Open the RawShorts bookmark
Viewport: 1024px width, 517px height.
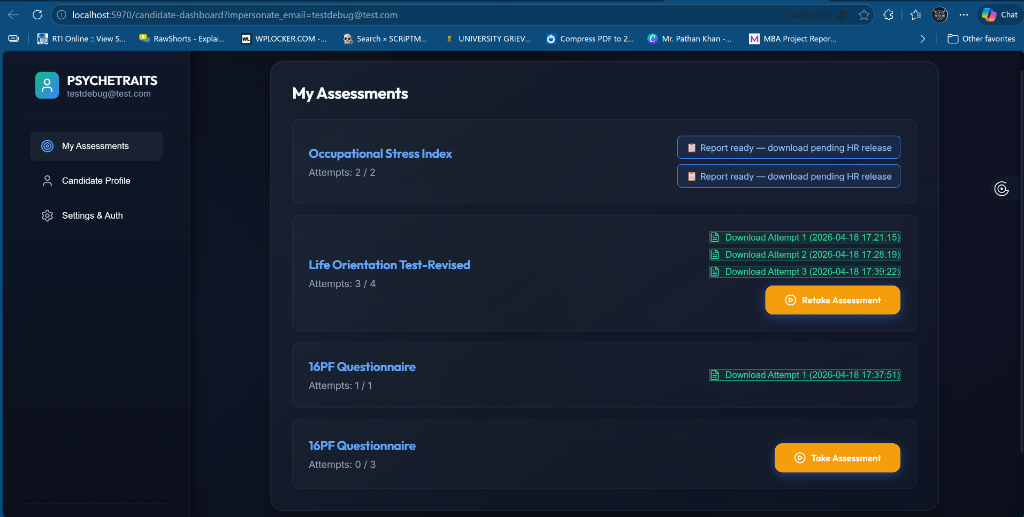click(x=182, y=39)
